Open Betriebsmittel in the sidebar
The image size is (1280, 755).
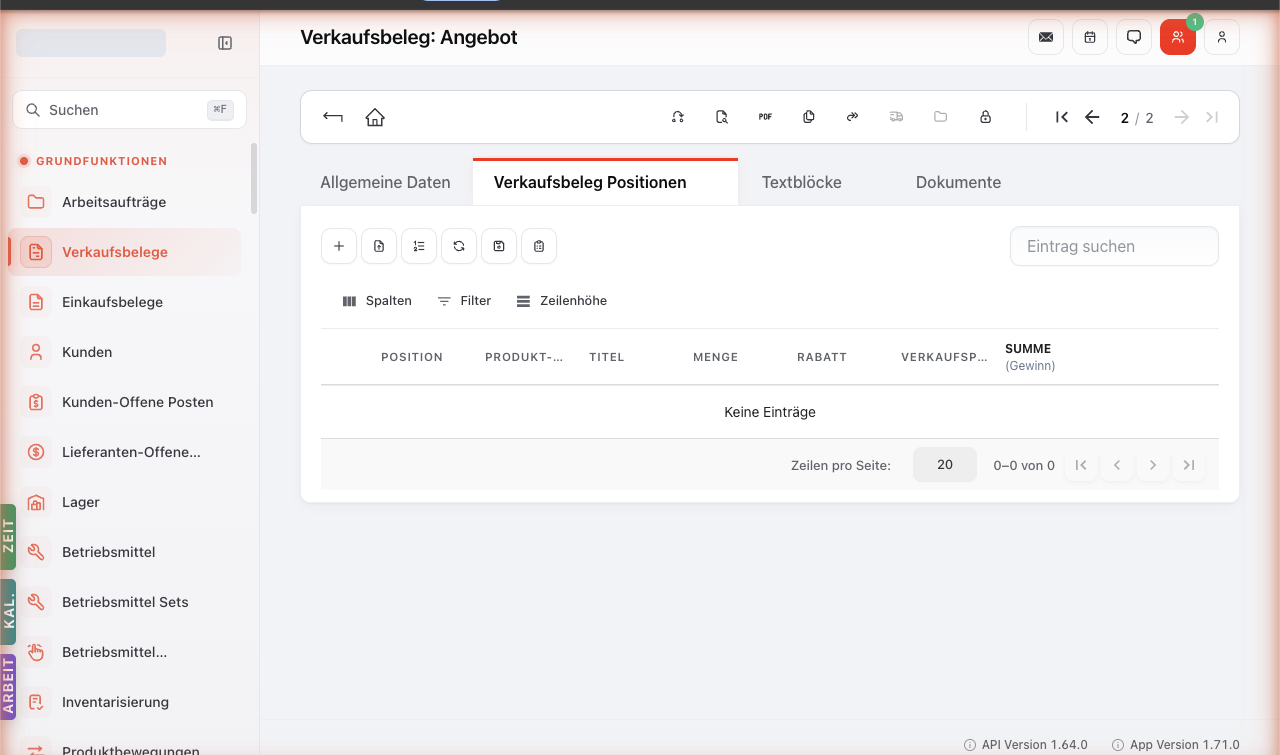tap(125, 552)
